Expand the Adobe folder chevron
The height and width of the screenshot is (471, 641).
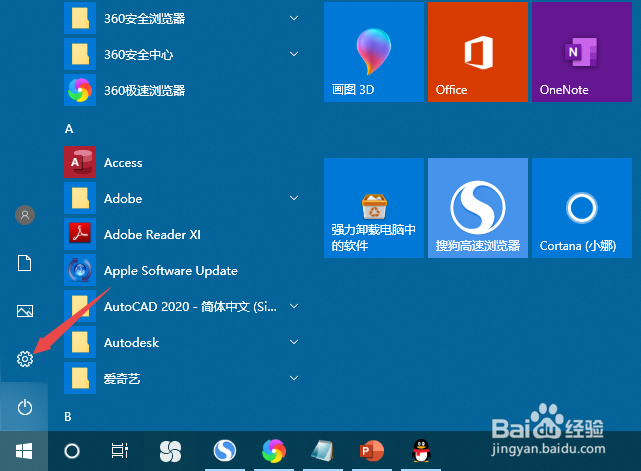pyautogui.click(x=294, y=198)
